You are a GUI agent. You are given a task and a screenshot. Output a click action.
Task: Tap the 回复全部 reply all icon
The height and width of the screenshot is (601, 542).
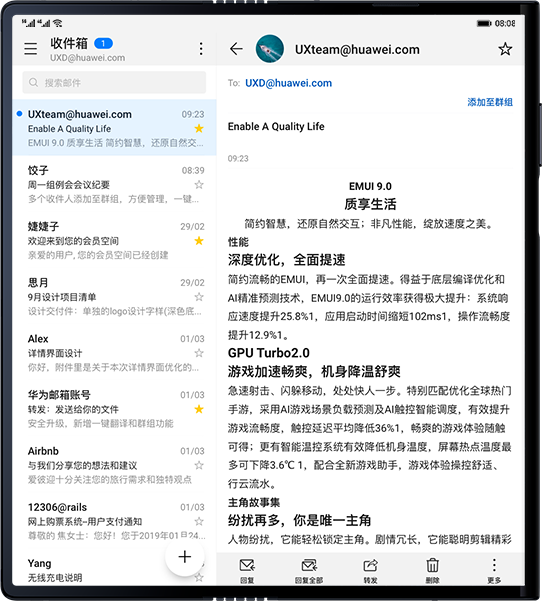(x=309, y=570)
